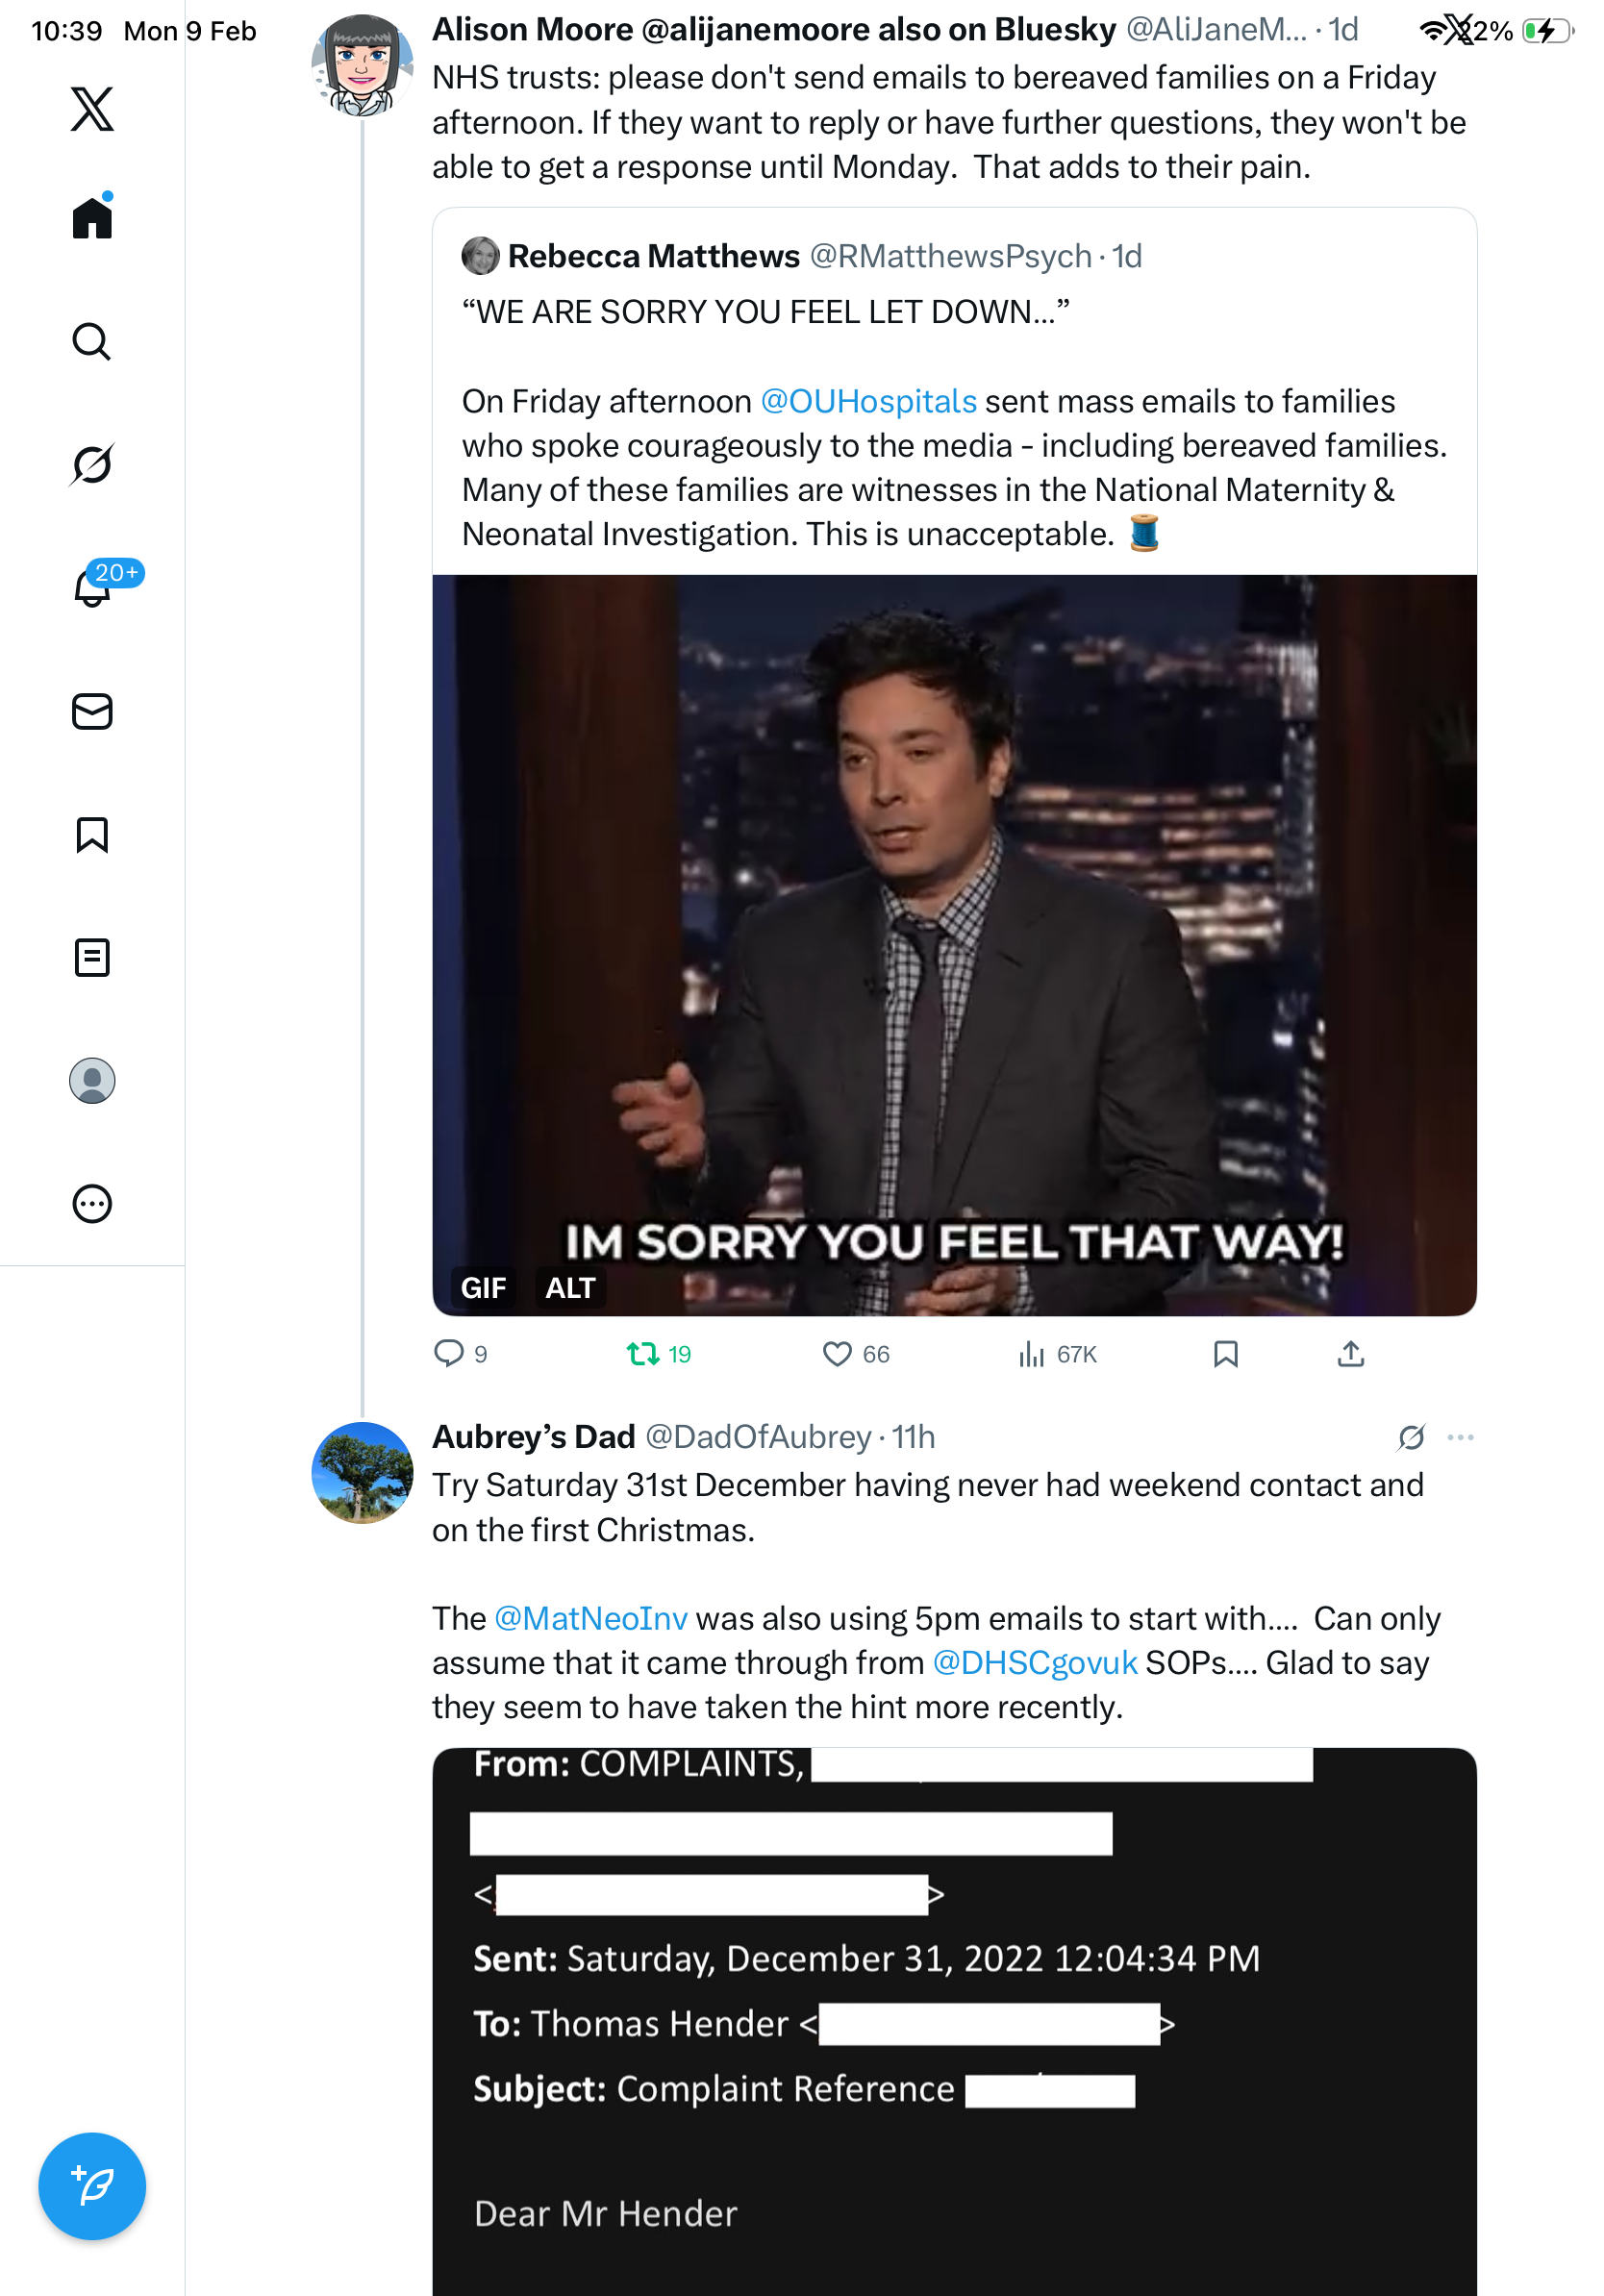Open more options on Aubrey's Dad post
1604x2296 pixels.
(1460, 1438)
